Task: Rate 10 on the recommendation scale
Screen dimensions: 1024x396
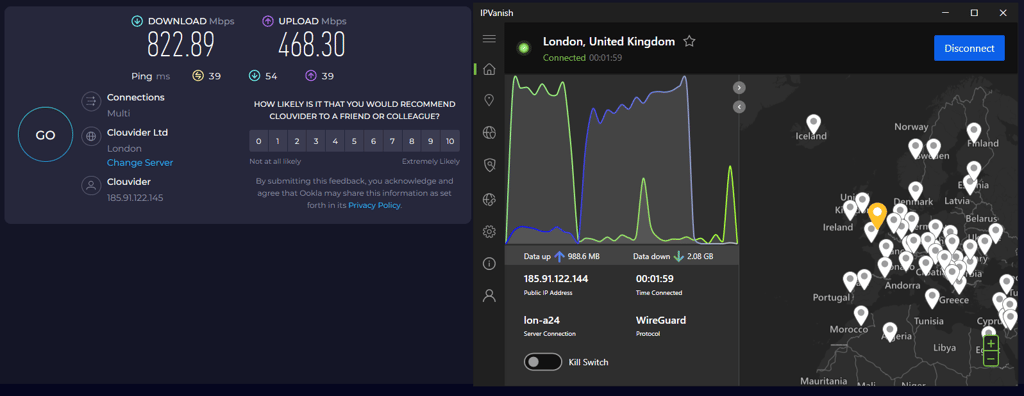Action: click(x=451, y=141)
